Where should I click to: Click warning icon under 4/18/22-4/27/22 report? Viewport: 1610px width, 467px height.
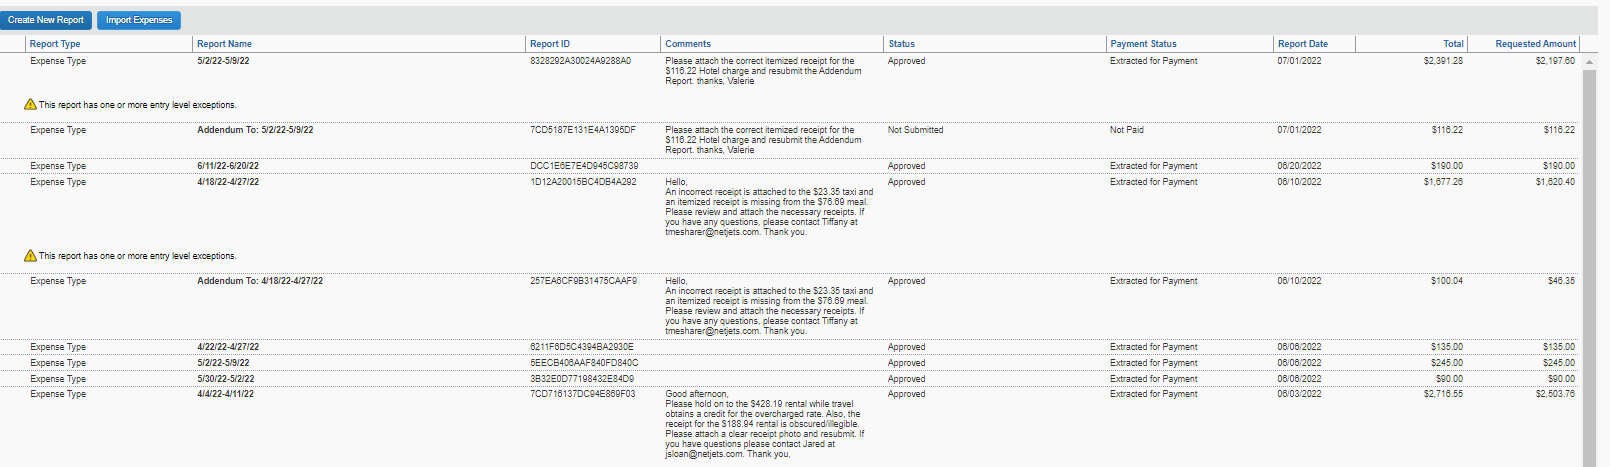tap(30, 256)
